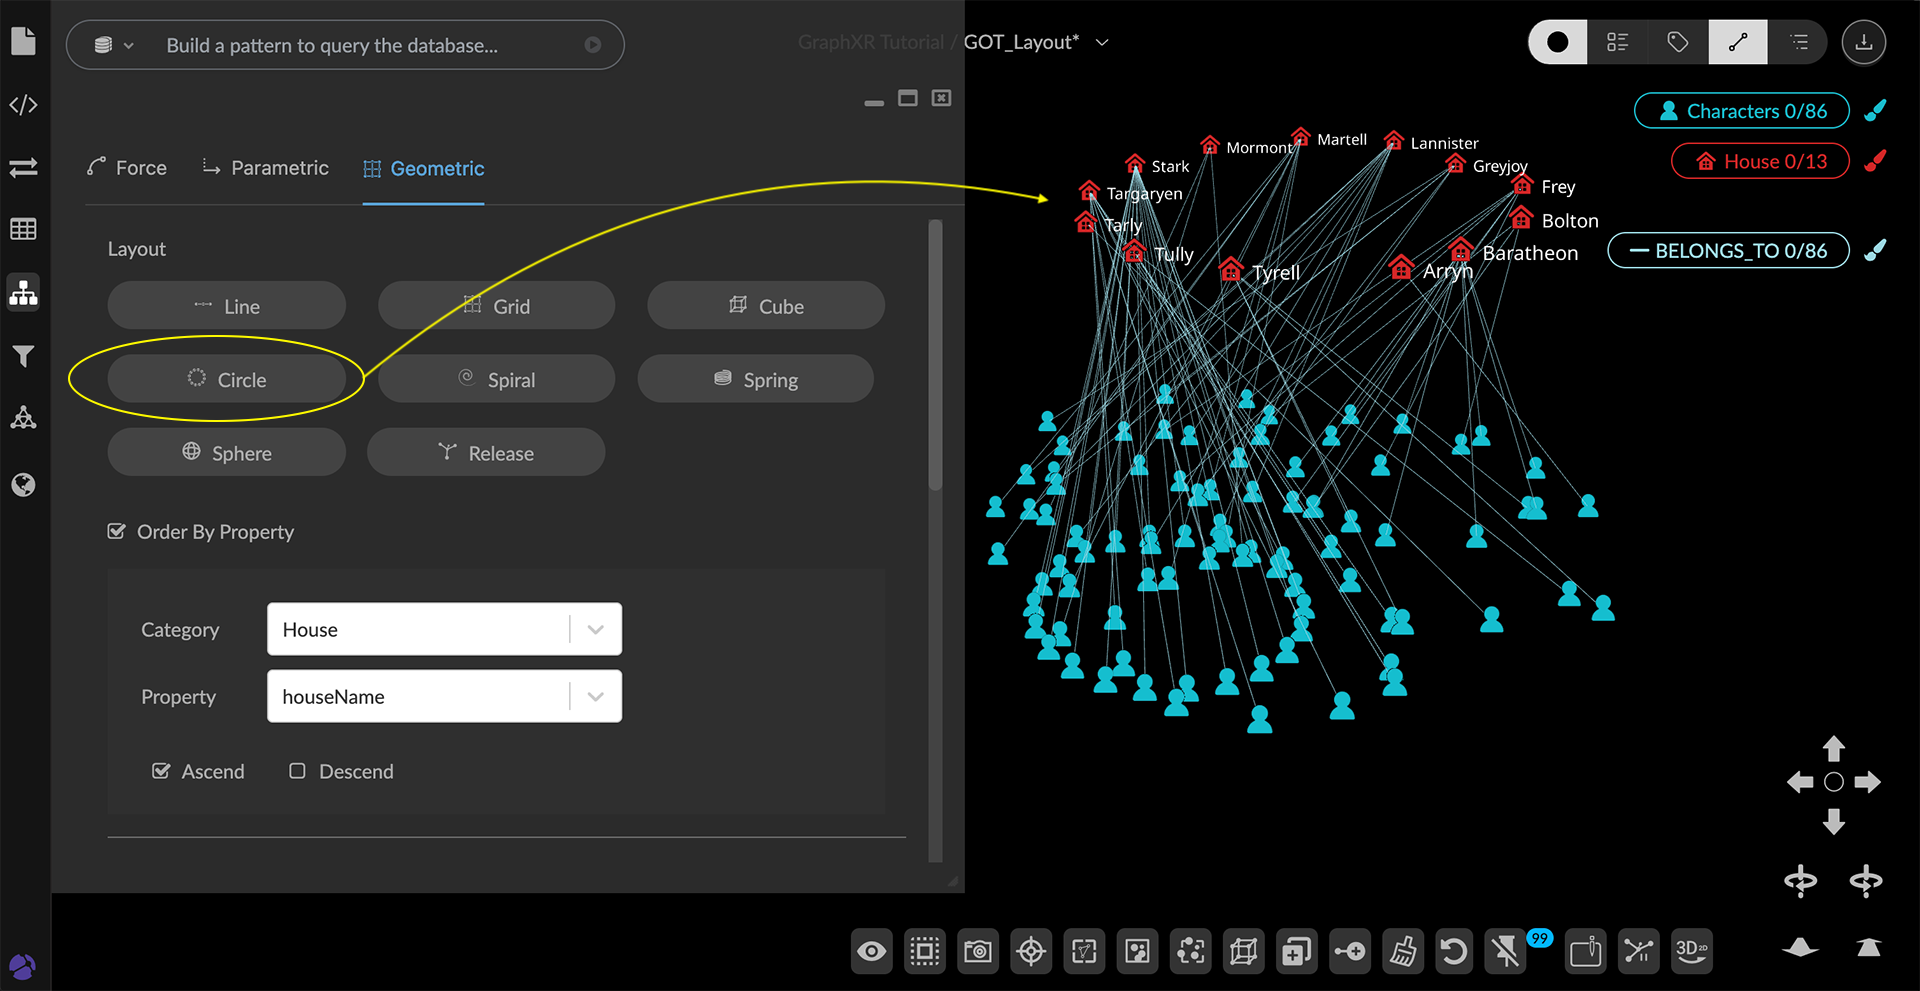Click the camera screenshot icon in bottom toolbar
The width and height of the screenshot is (1920, 991).
(978, 951)
